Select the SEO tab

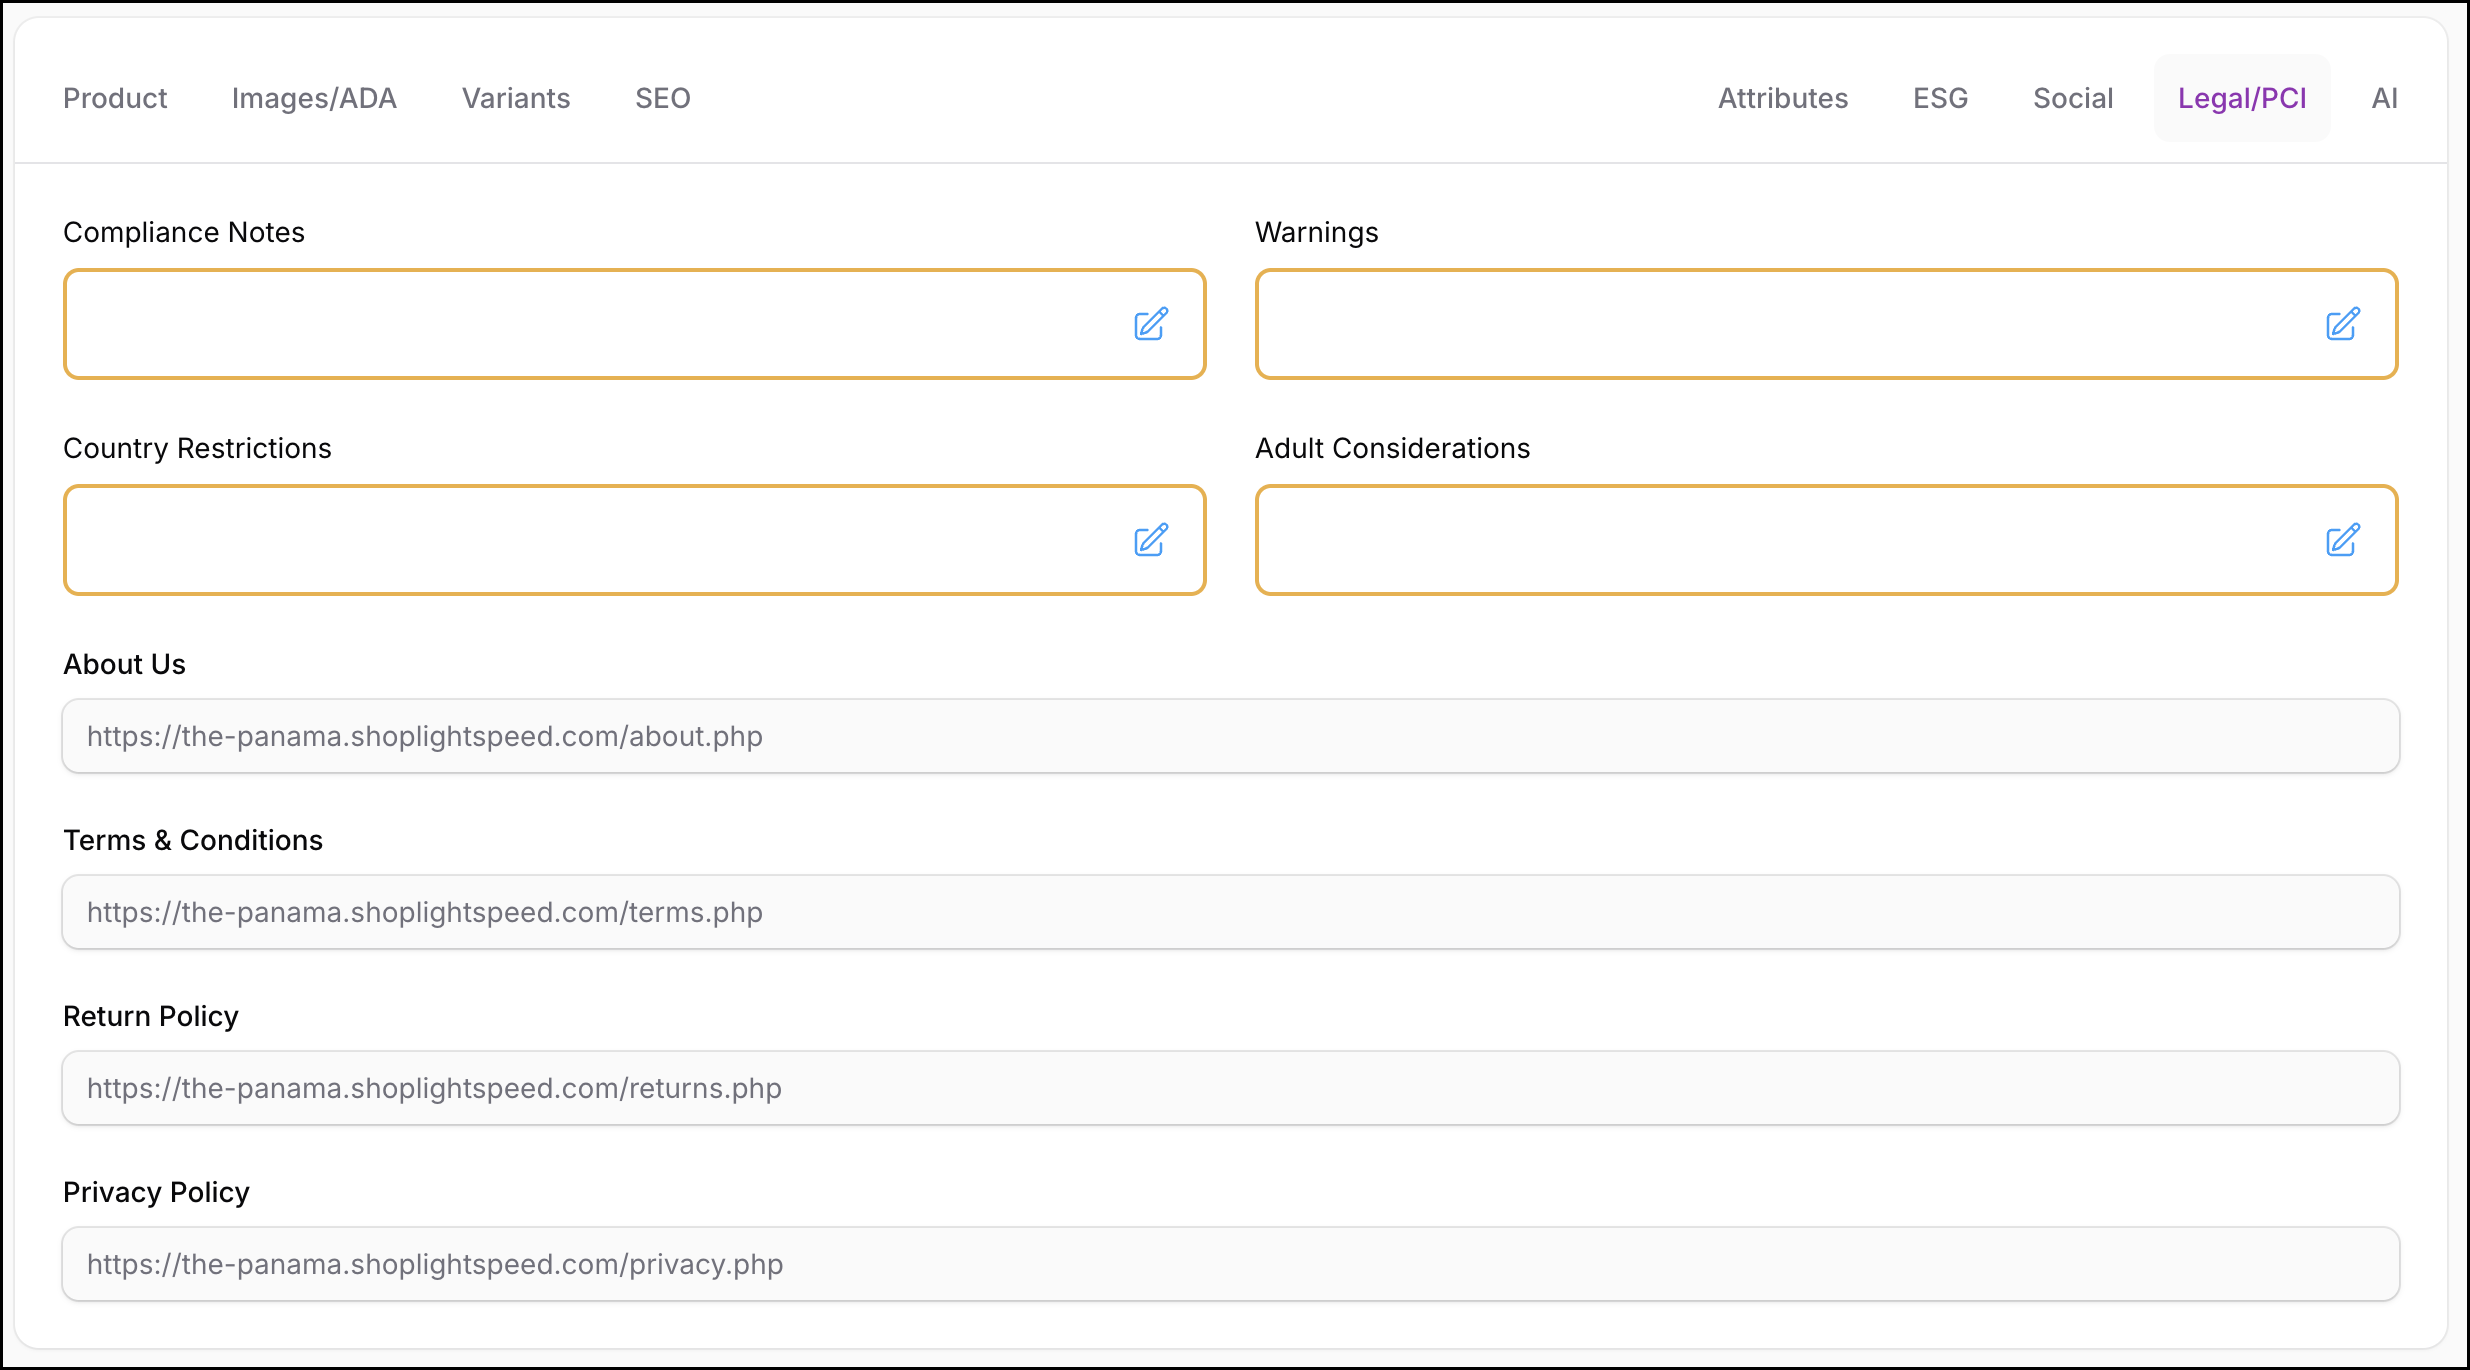[663, 98]
